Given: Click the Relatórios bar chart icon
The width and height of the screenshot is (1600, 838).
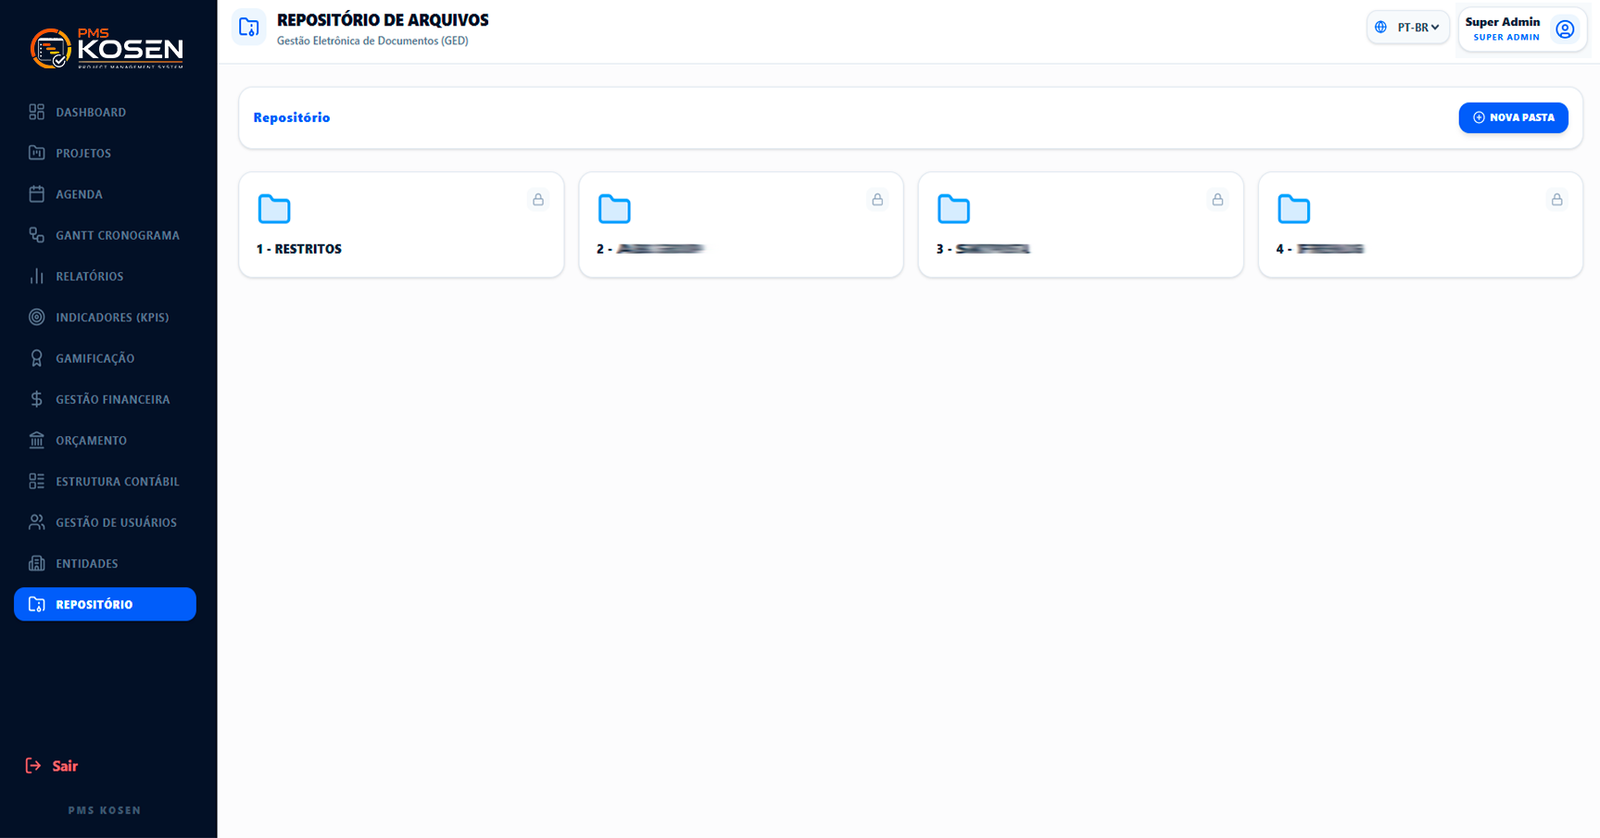Looking at the screenshot, I should tap(37, 276).
